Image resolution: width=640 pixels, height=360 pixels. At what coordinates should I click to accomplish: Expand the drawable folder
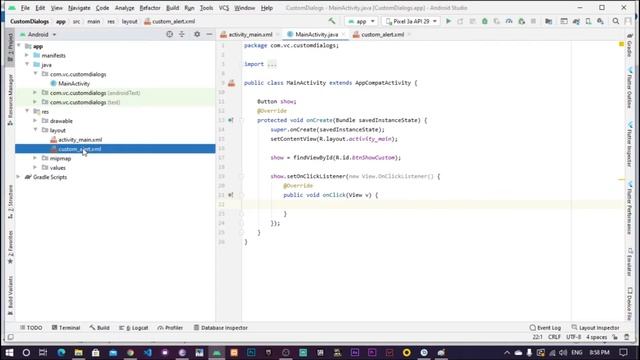pos(35,121)
